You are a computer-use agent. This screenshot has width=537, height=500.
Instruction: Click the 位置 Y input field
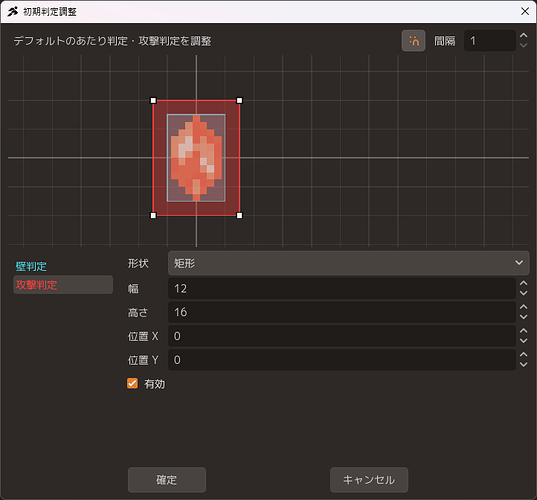(342, 360)
